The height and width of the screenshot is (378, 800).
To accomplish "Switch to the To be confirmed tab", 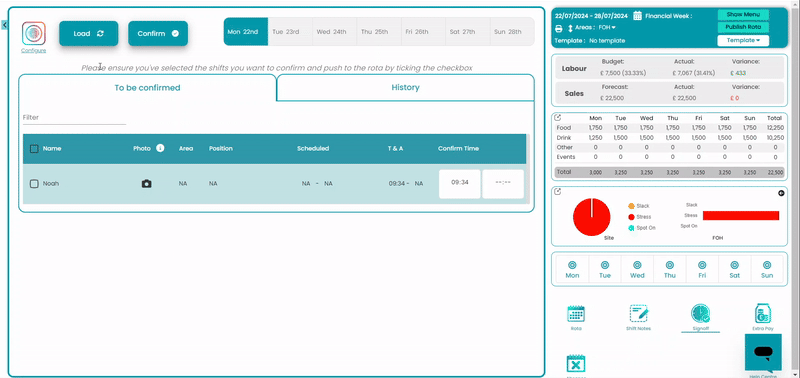I will [x=147, y=88].
